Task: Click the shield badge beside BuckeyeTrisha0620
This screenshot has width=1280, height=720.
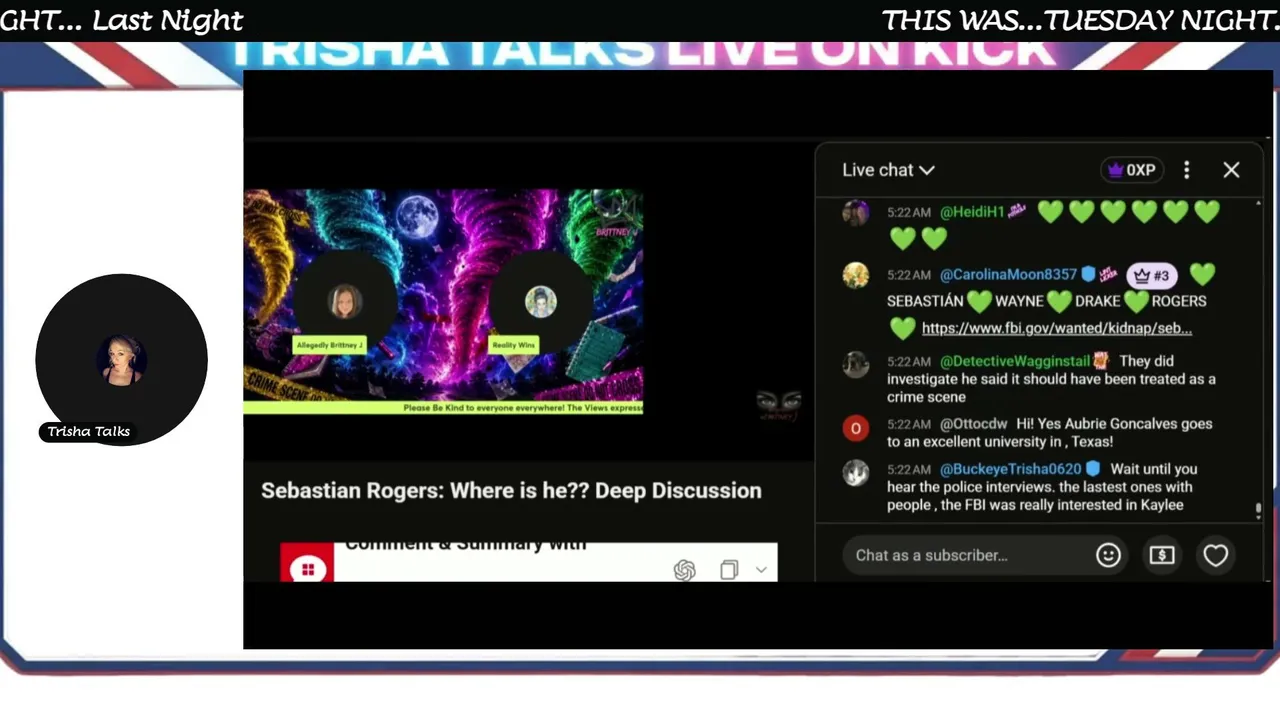Action: tap(1093, 469)
